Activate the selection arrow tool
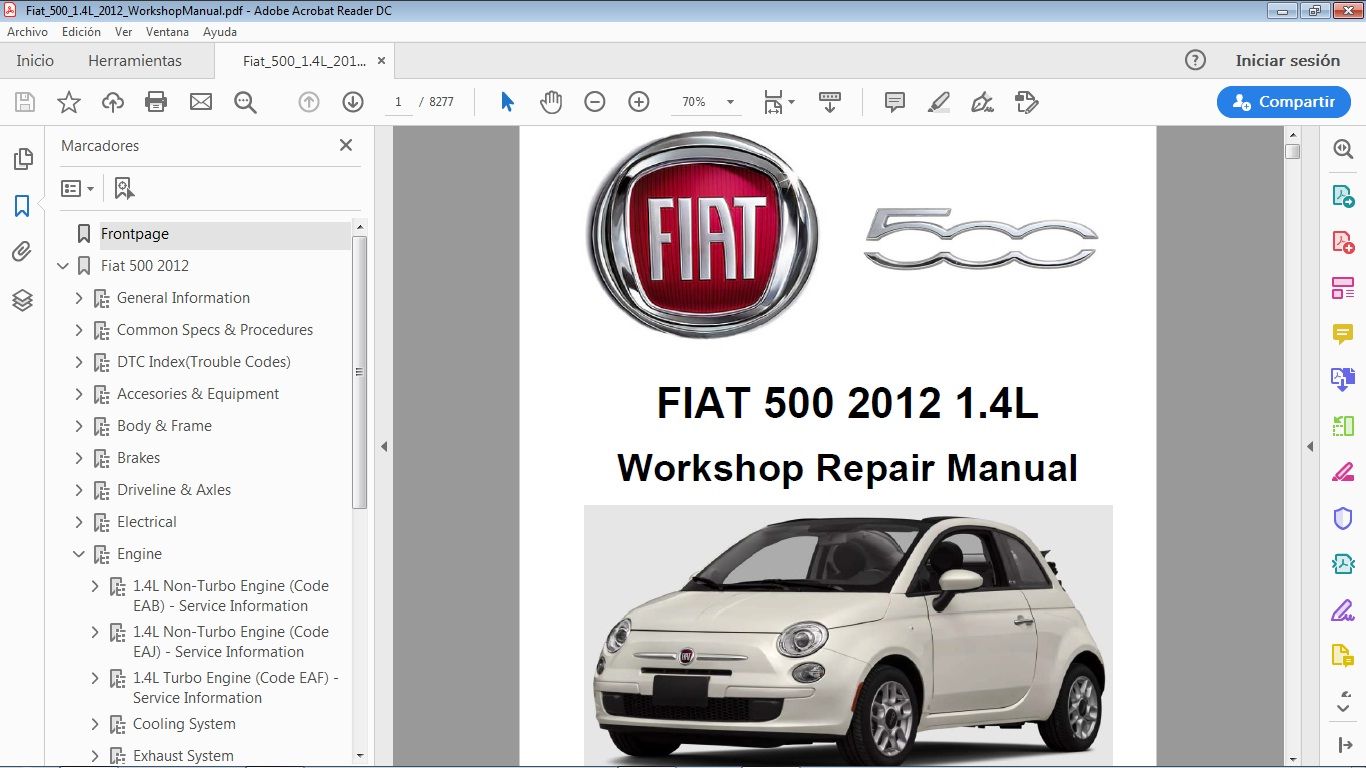 coord(507,102)
